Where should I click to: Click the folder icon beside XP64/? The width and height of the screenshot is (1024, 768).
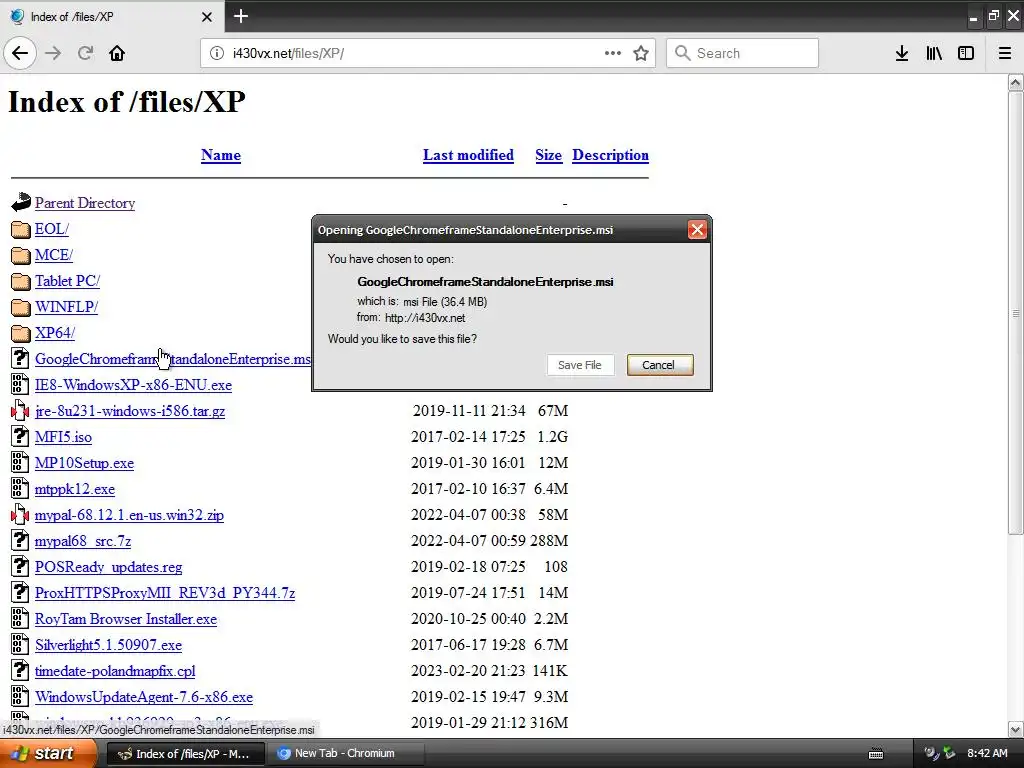click(x=20, y=333)
